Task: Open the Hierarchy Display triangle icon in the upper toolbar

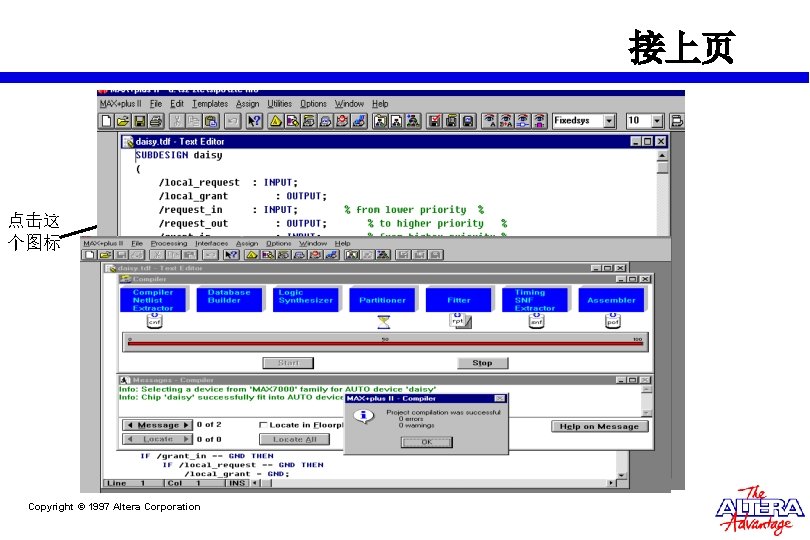Action: 276,121
